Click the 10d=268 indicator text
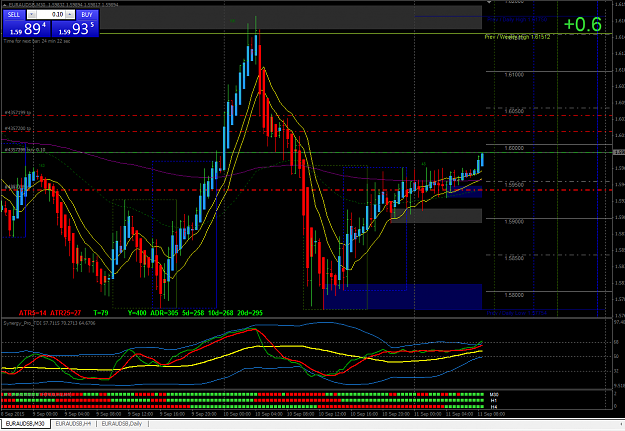 pyautogui.click(x=220, y=313)
